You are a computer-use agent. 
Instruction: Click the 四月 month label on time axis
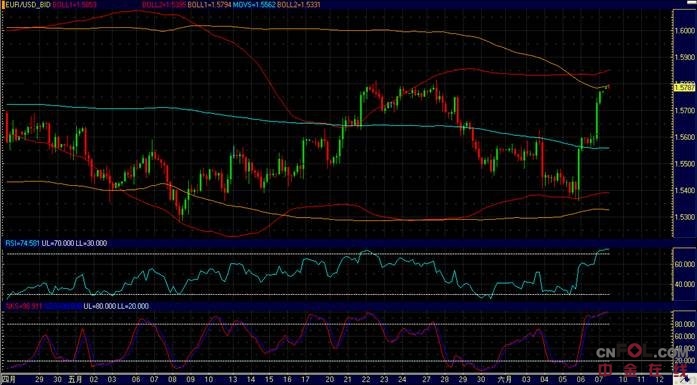click(9, 380)
